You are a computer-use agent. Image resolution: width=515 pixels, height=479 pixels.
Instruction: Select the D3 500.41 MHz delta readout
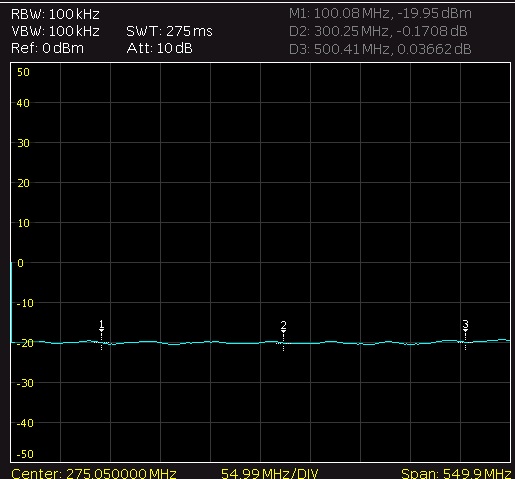point(380,49)
